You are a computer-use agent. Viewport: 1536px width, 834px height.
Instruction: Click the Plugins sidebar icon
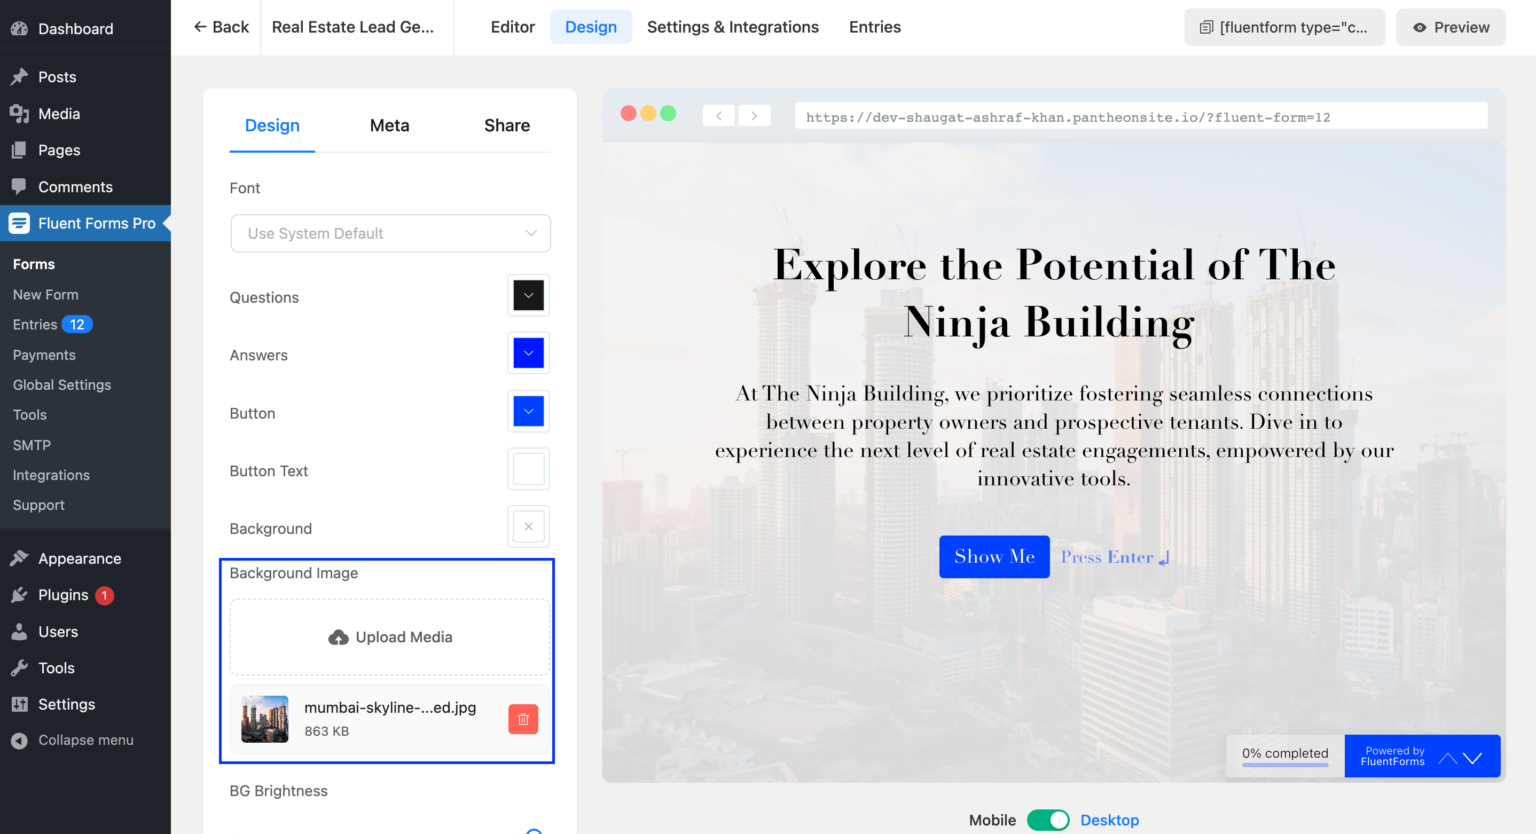click(x=19, y=595)
